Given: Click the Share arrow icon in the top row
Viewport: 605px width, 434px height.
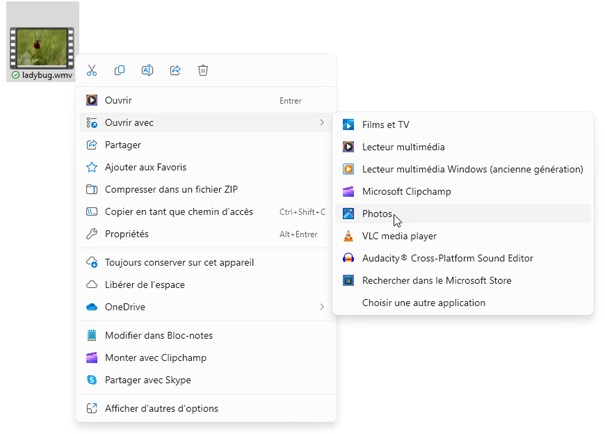Looking at the screenshot, I should point(175,70).
